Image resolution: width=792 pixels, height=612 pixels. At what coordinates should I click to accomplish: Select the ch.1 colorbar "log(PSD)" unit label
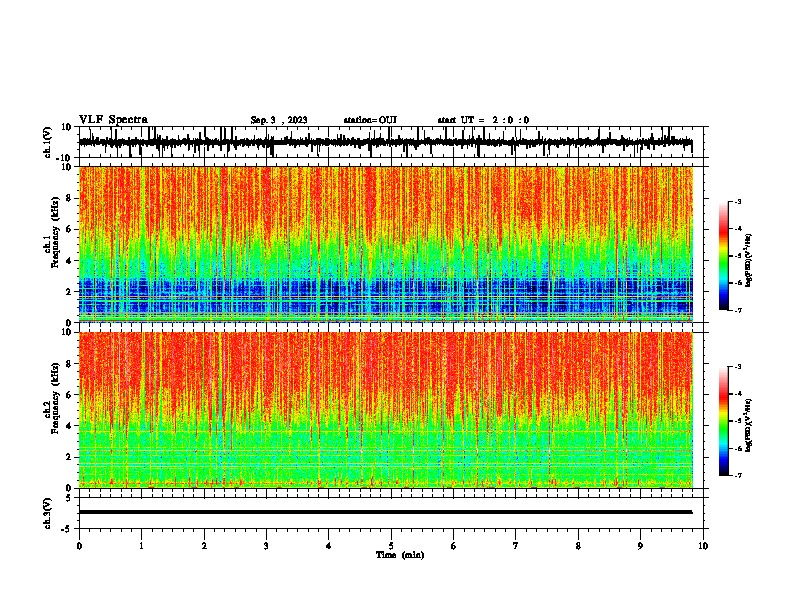coord(748,260)
